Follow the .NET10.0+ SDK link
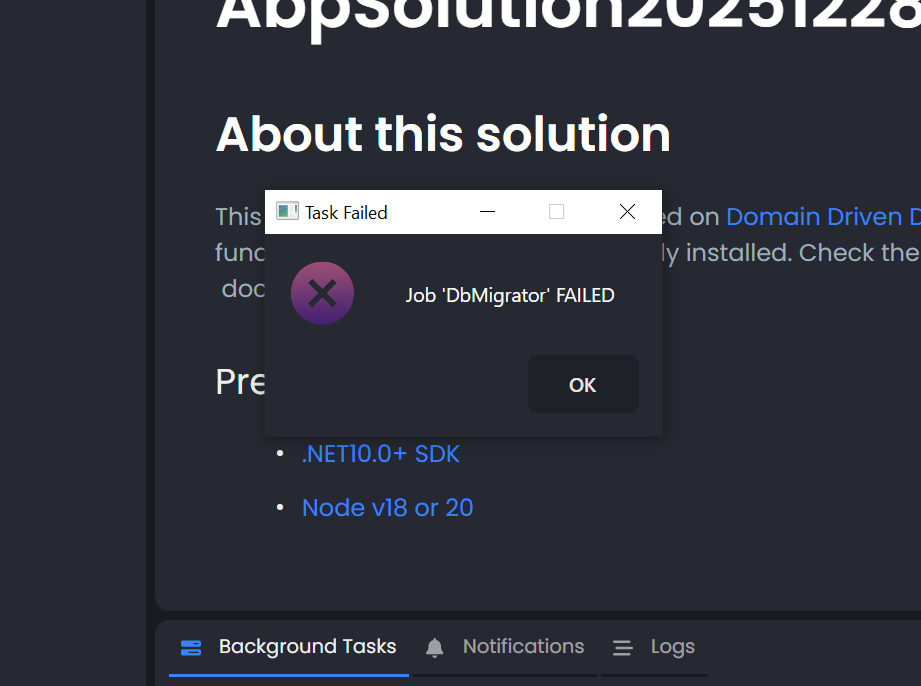921x686 pixels. coord(380,454)
